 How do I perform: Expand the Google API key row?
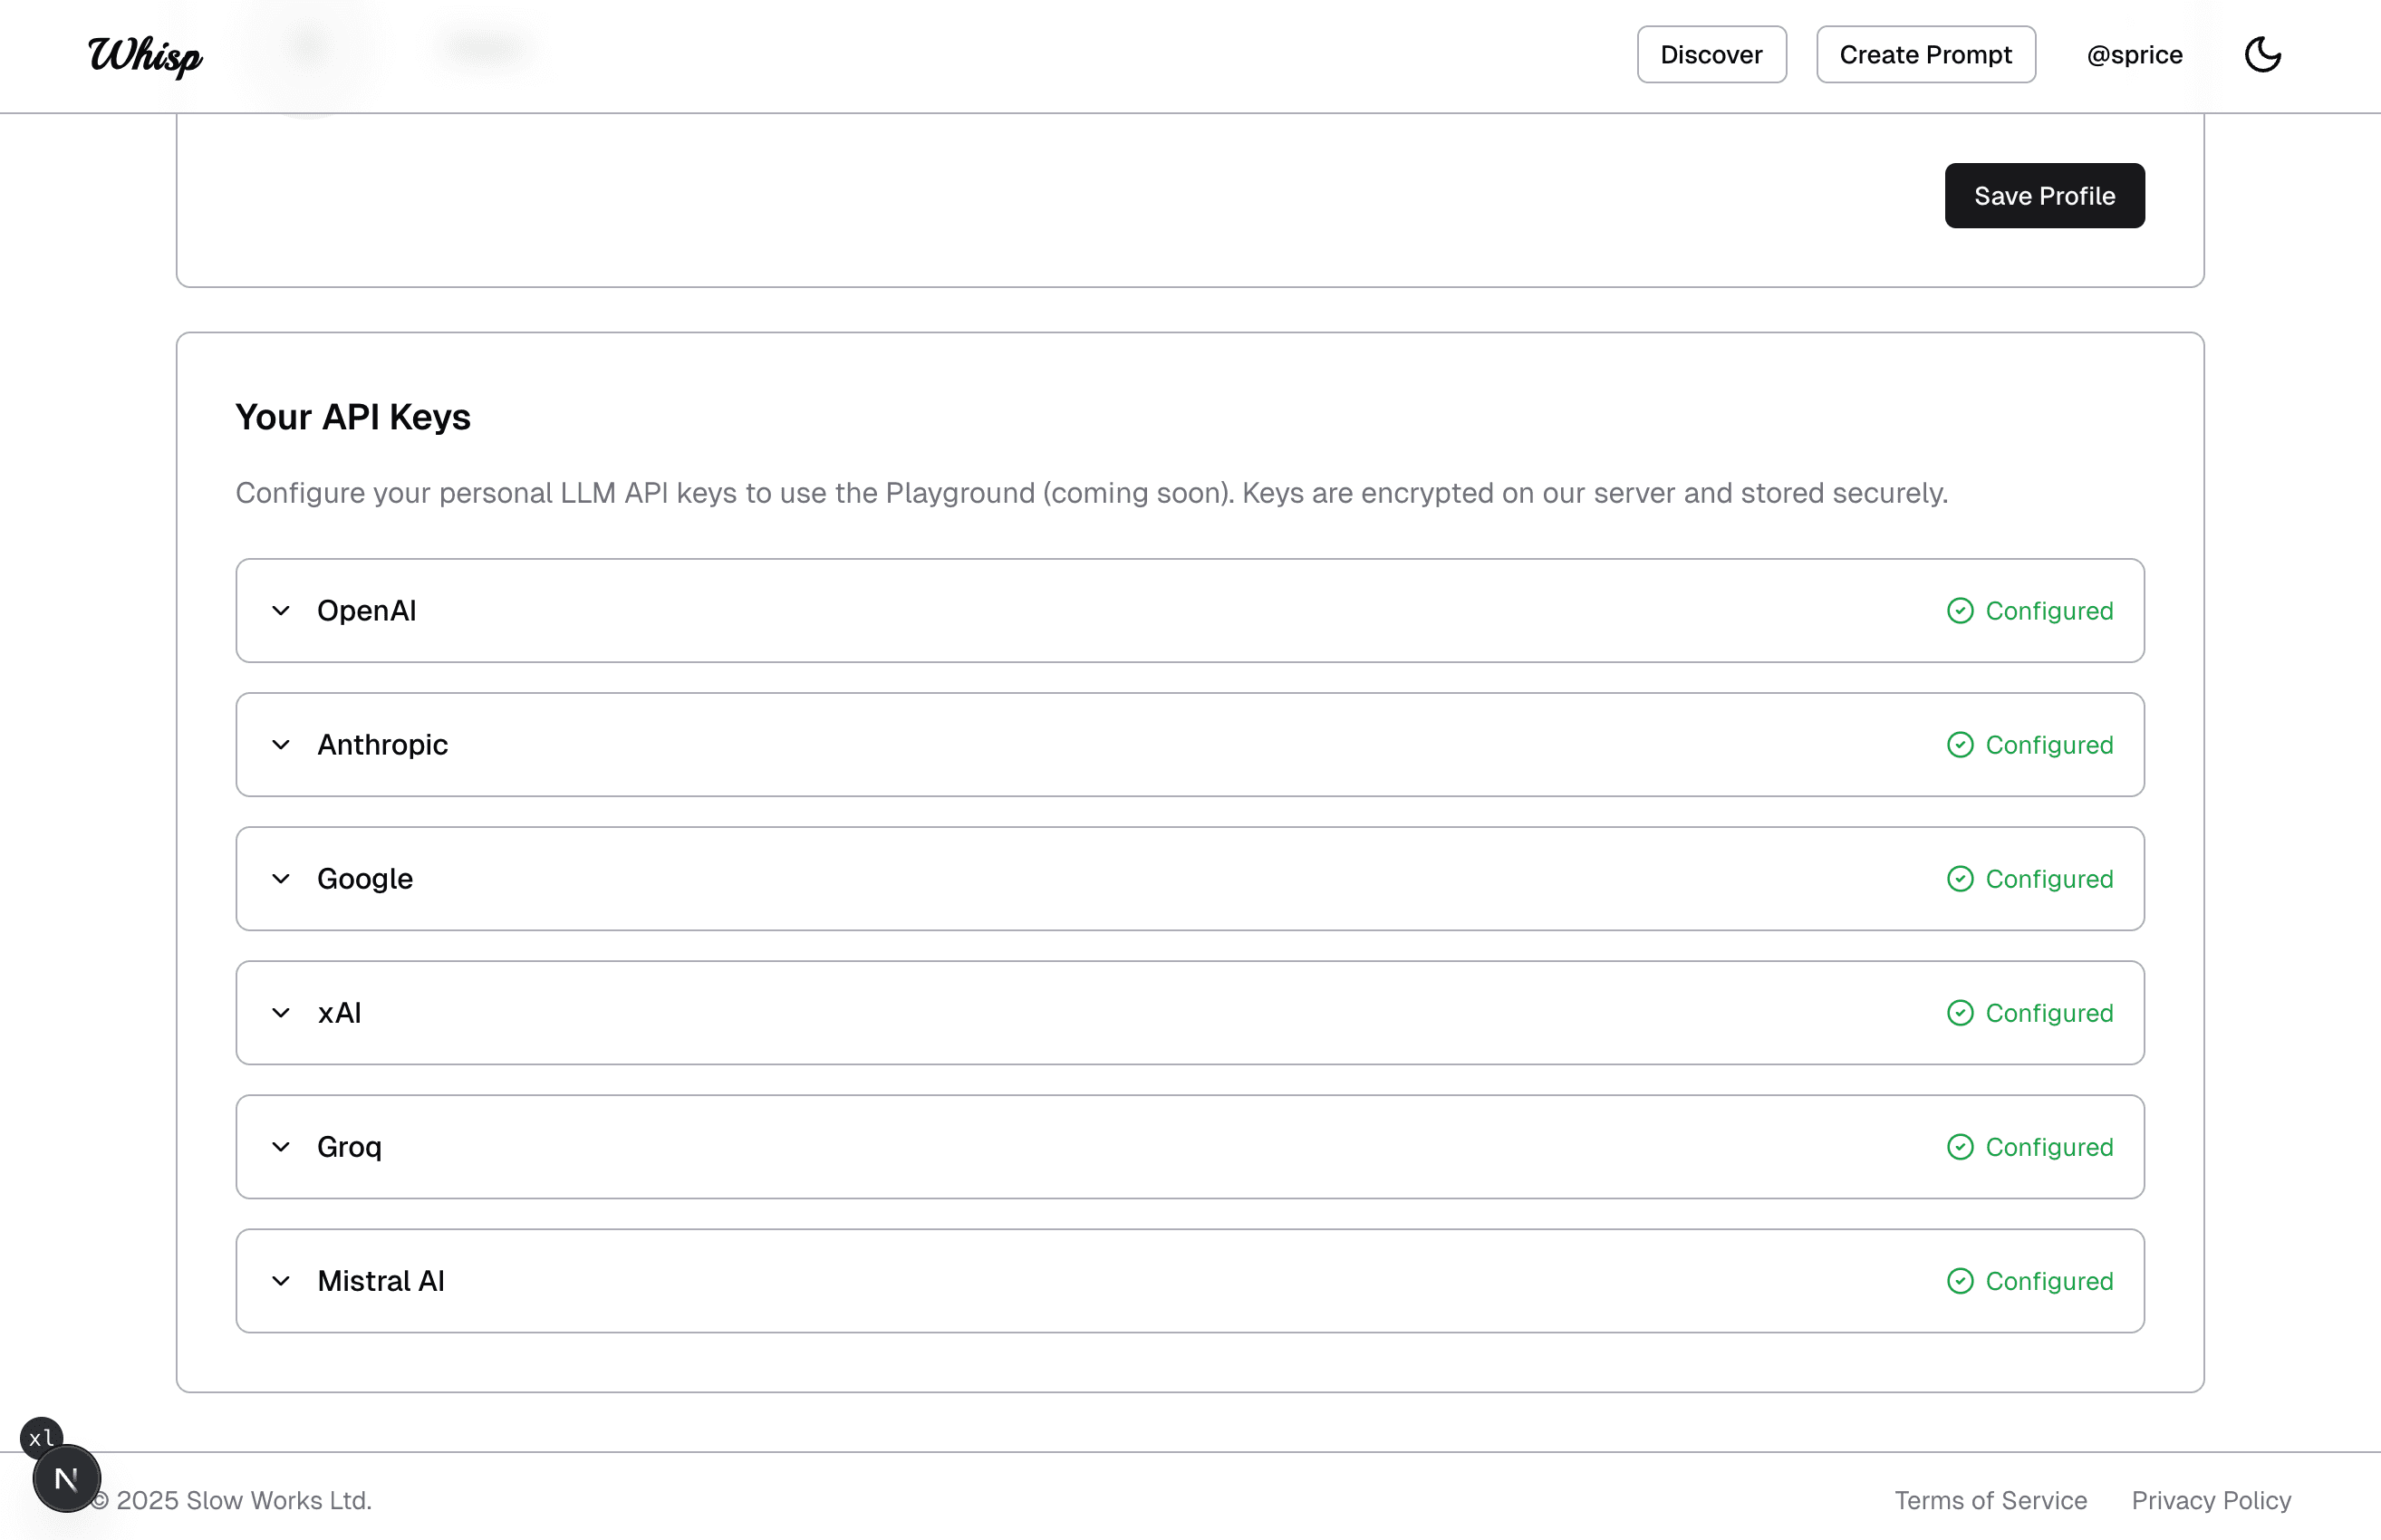(x=281, y=879)
